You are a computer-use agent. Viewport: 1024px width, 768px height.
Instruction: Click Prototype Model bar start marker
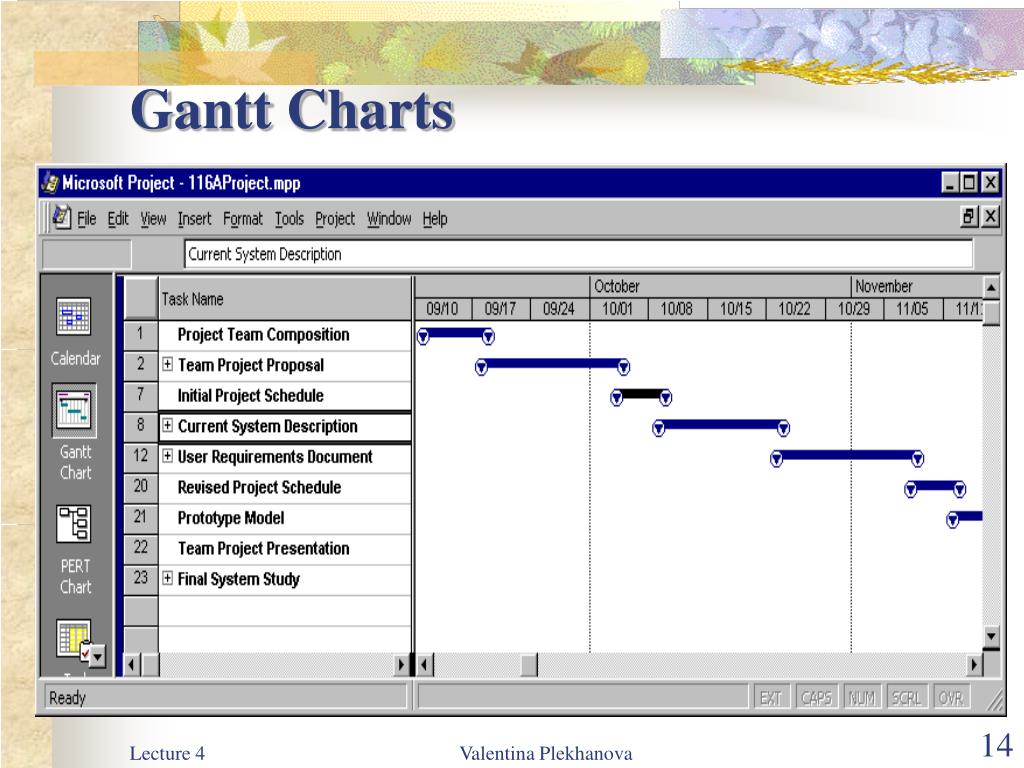[953, 520]
